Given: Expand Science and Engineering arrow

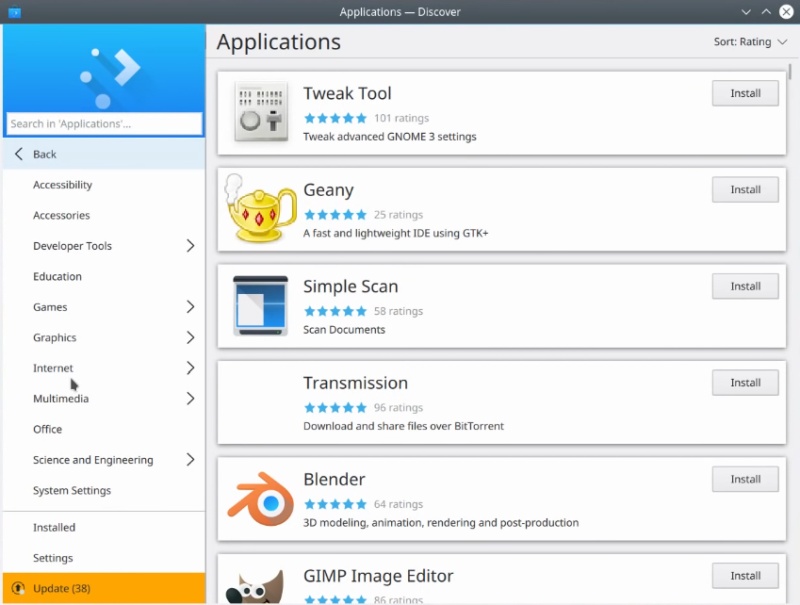Looking at the screenshot, I should 190,460.
